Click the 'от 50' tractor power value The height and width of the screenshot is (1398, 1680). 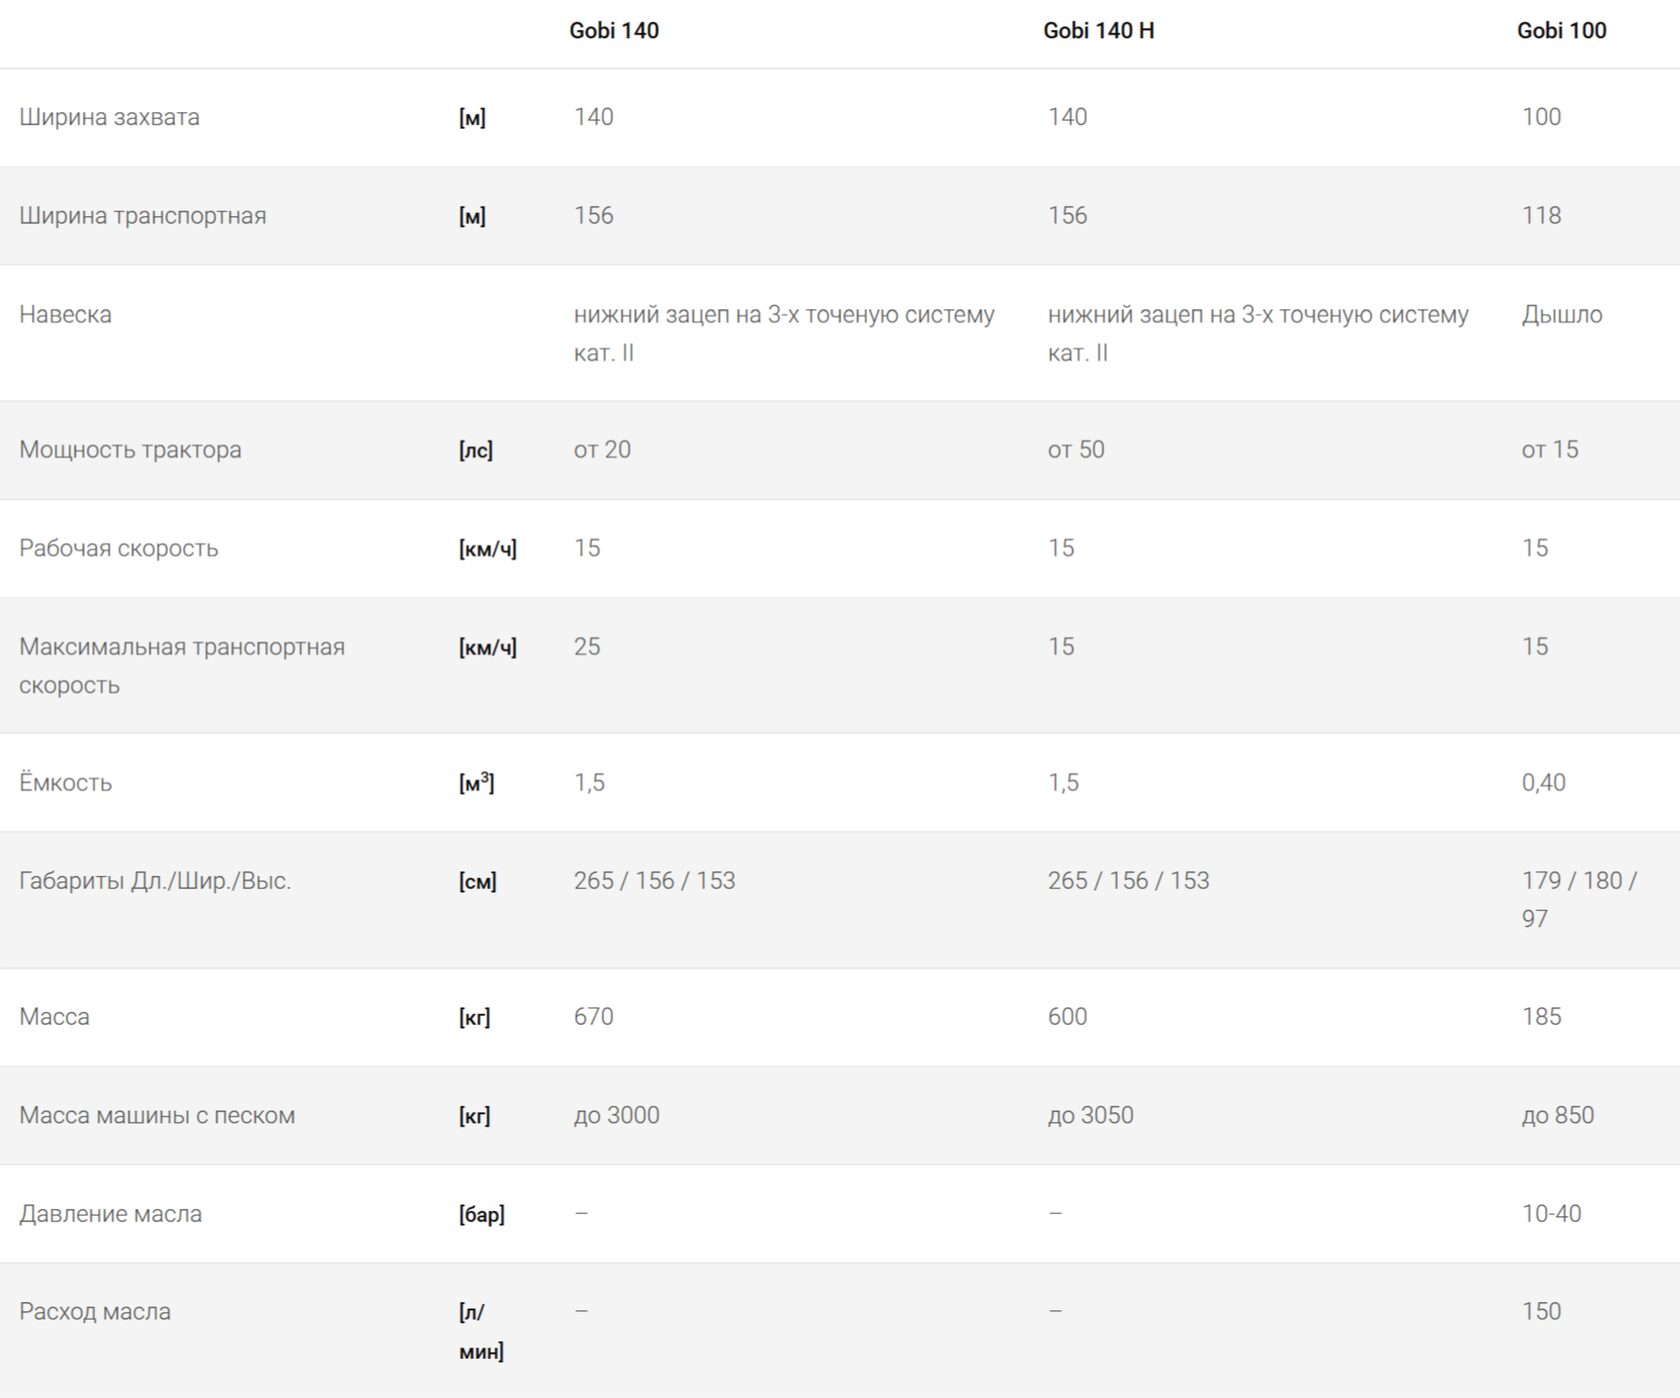click(1076, 450)
